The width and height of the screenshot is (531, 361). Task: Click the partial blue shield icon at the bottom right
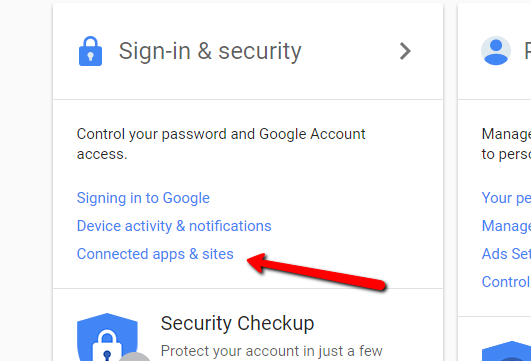506,351
